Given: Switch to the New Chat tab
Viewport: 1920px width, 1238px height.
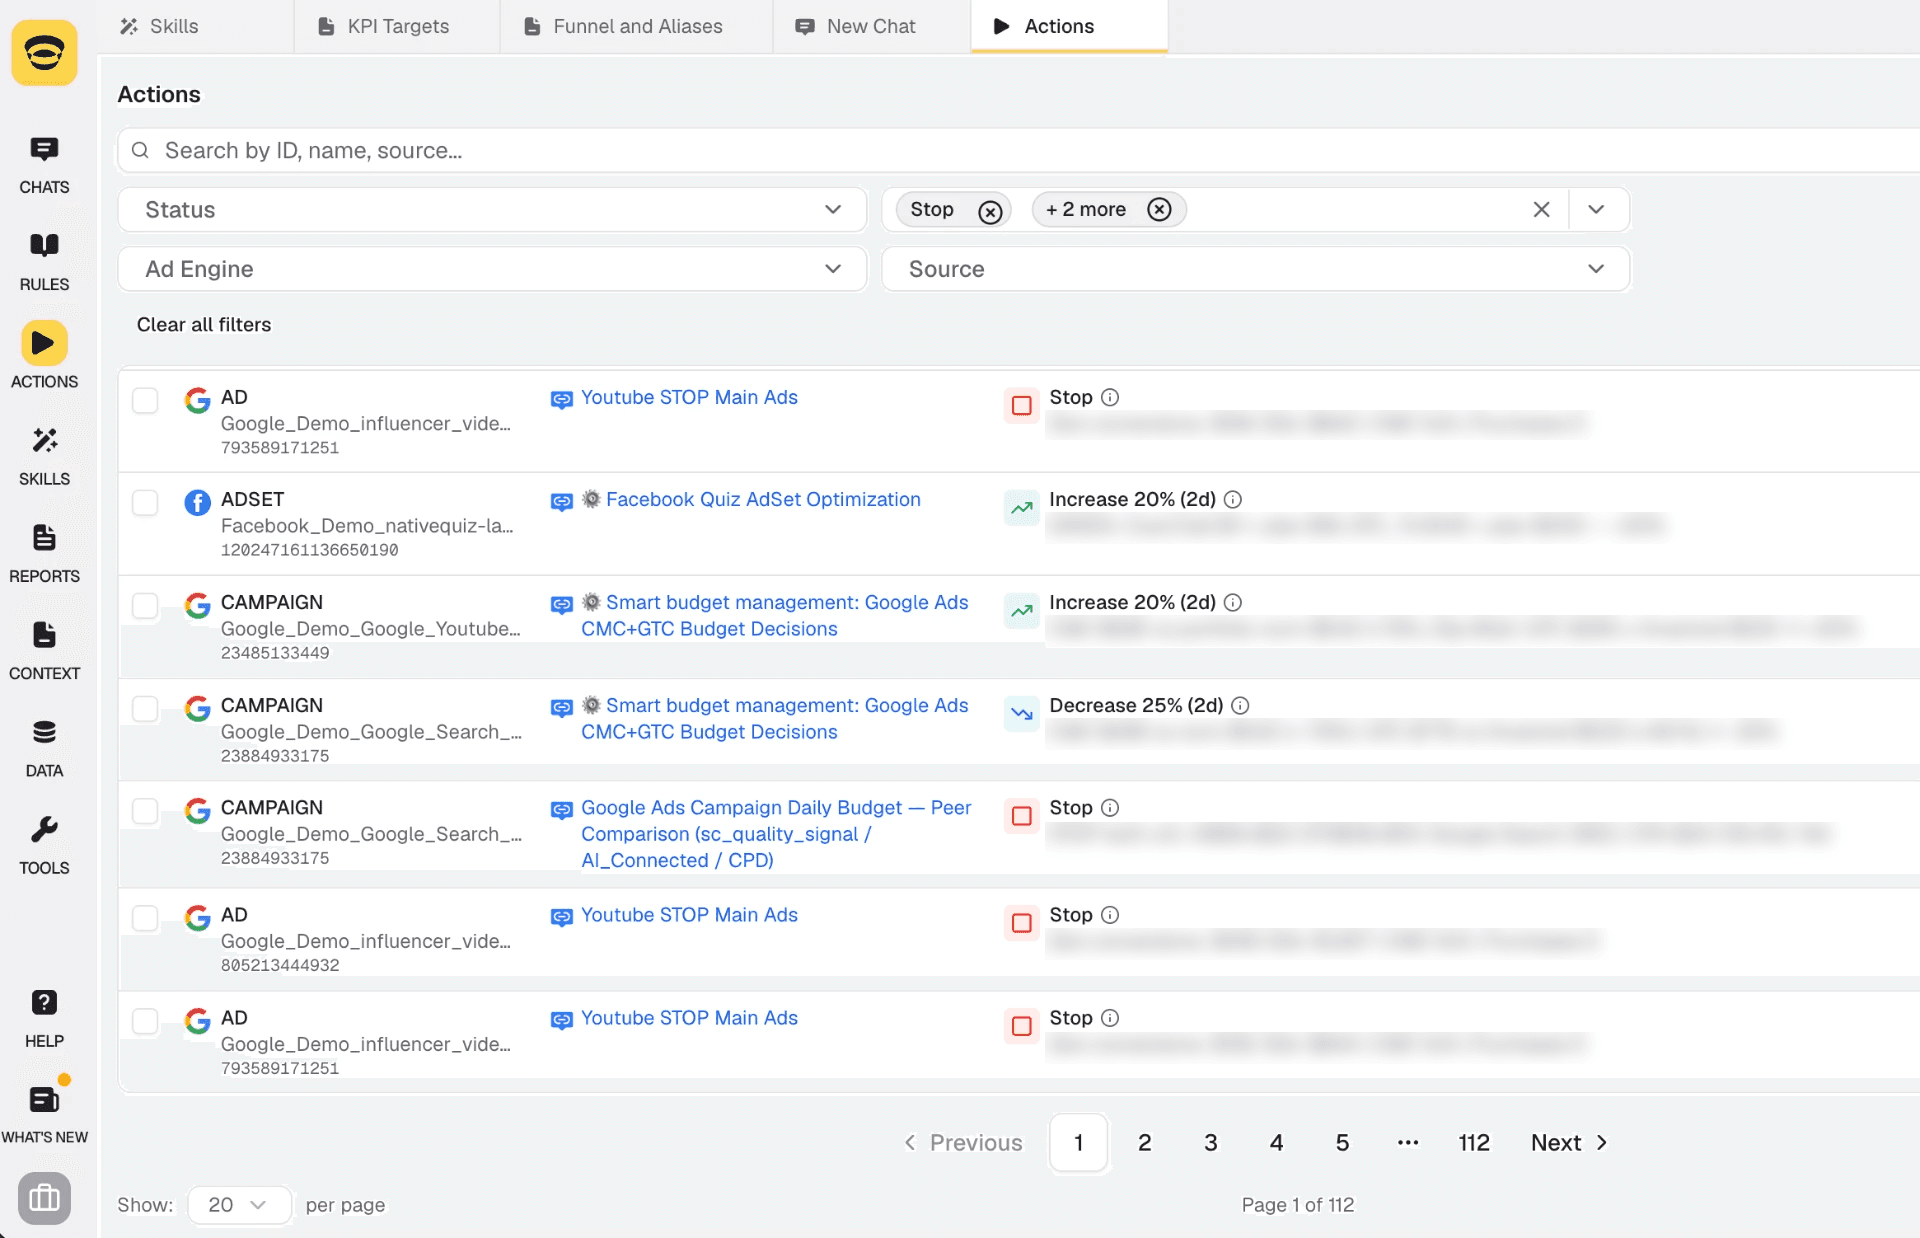Looking at the screenshot, I should tap(856, 26).
